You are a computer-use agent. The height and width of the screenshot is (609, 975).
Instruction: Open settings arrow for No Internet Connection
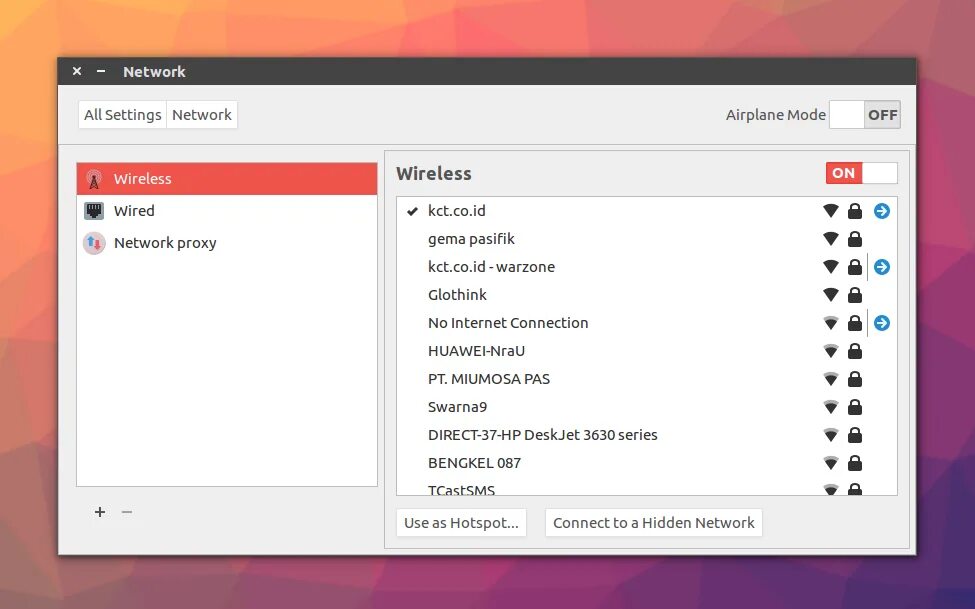pos(881,323)
